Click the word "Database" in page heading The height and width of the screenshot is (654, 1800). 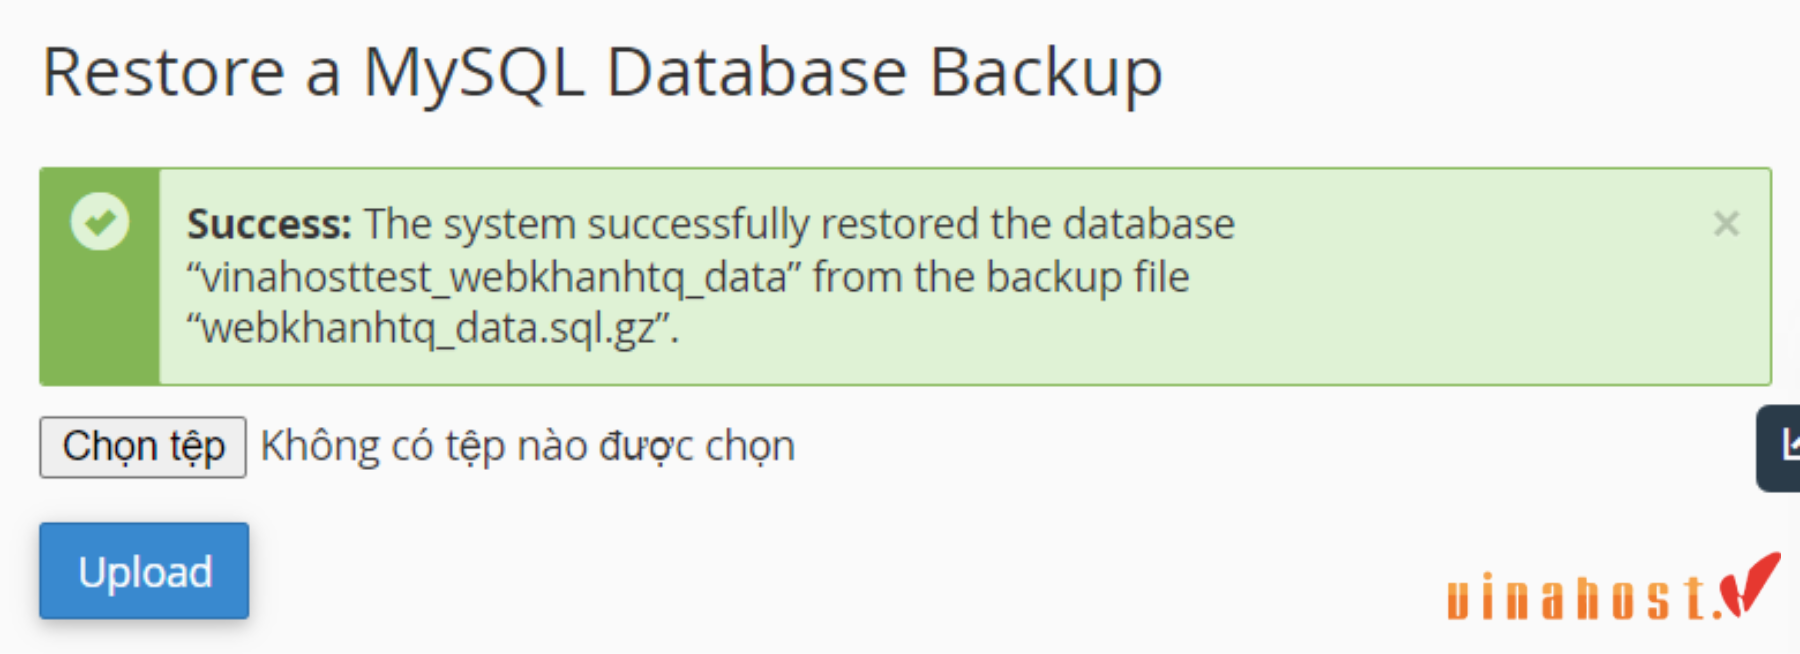click(x=757, y=73)
